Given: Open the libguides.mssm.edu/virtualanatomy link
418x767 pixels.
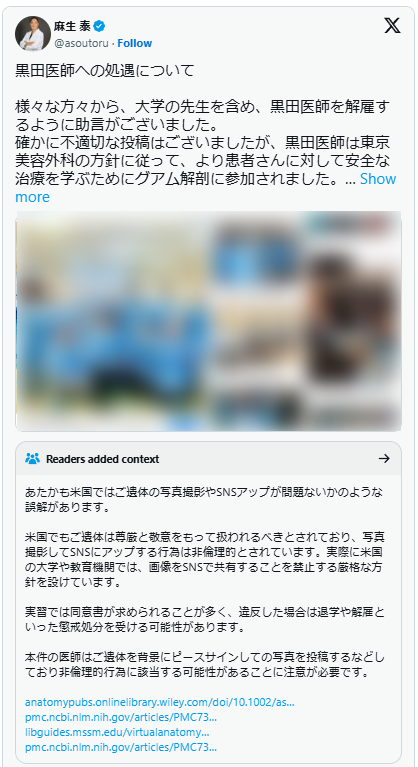Looking at the screenshot, I should click(x=117, y=732).
